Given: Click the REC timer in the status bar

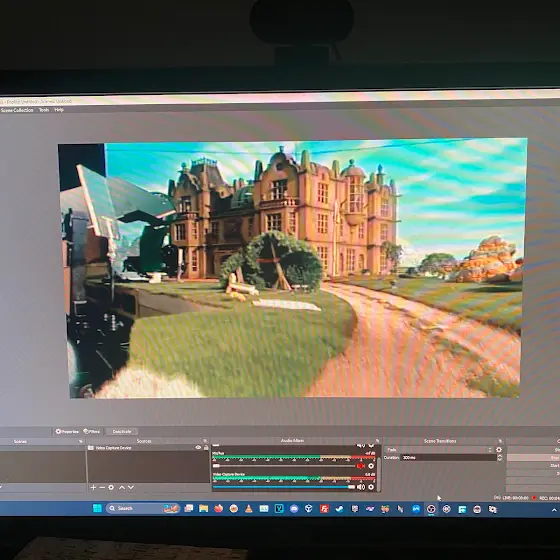Looking at the screenshot, I should 549,498.
